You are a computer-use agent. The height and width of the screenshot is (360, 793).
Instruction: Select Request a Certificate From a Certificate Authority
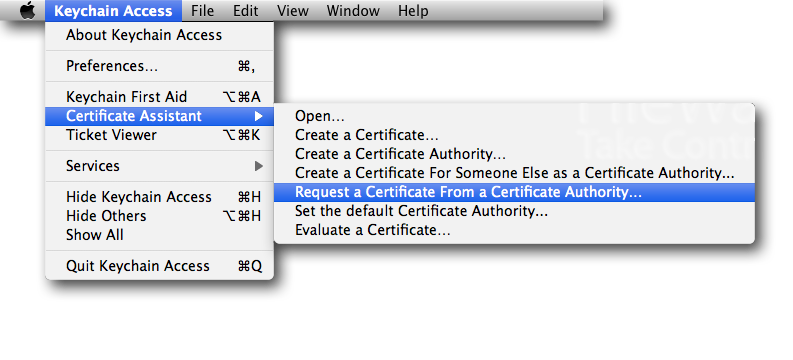point(514,193)
